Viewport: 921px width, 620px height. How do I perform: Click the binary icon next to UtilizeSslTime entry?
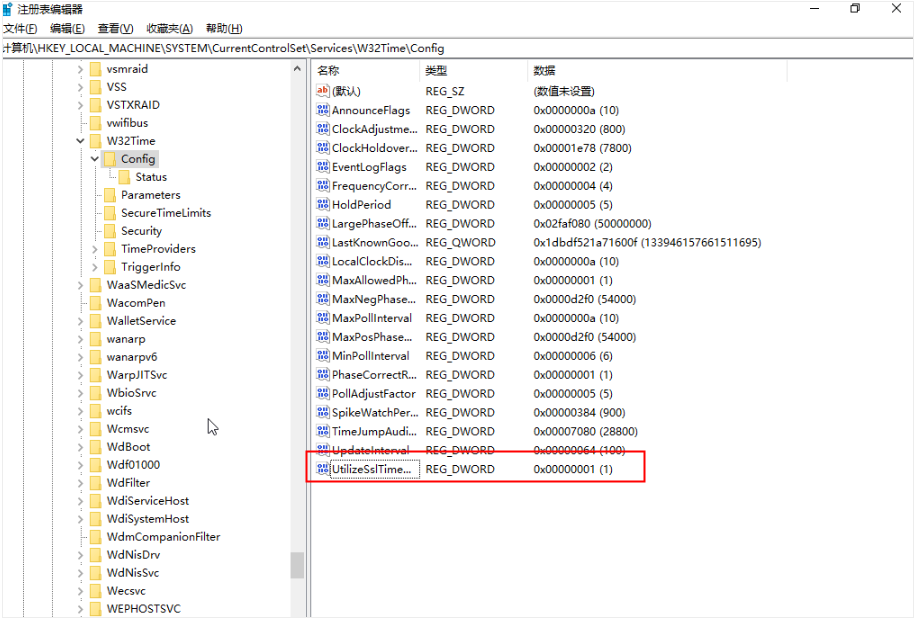[x=322, y=469]
